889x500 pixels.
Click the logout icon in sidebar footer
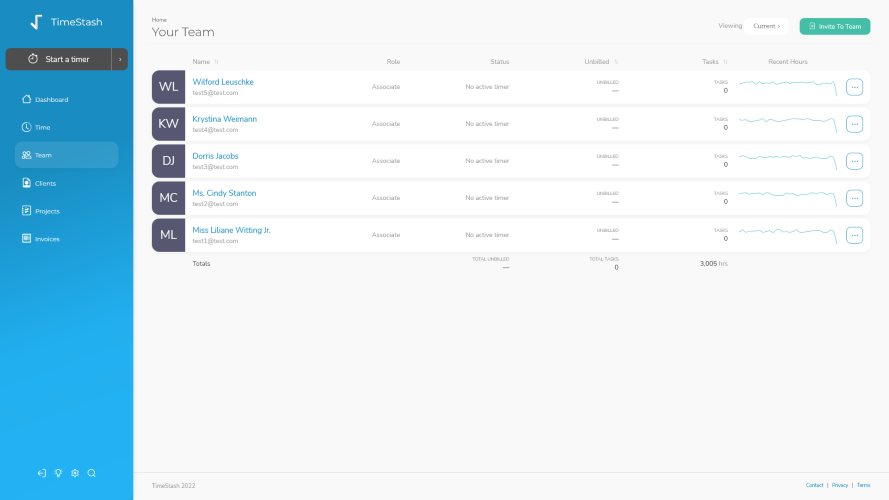(41, 473)
